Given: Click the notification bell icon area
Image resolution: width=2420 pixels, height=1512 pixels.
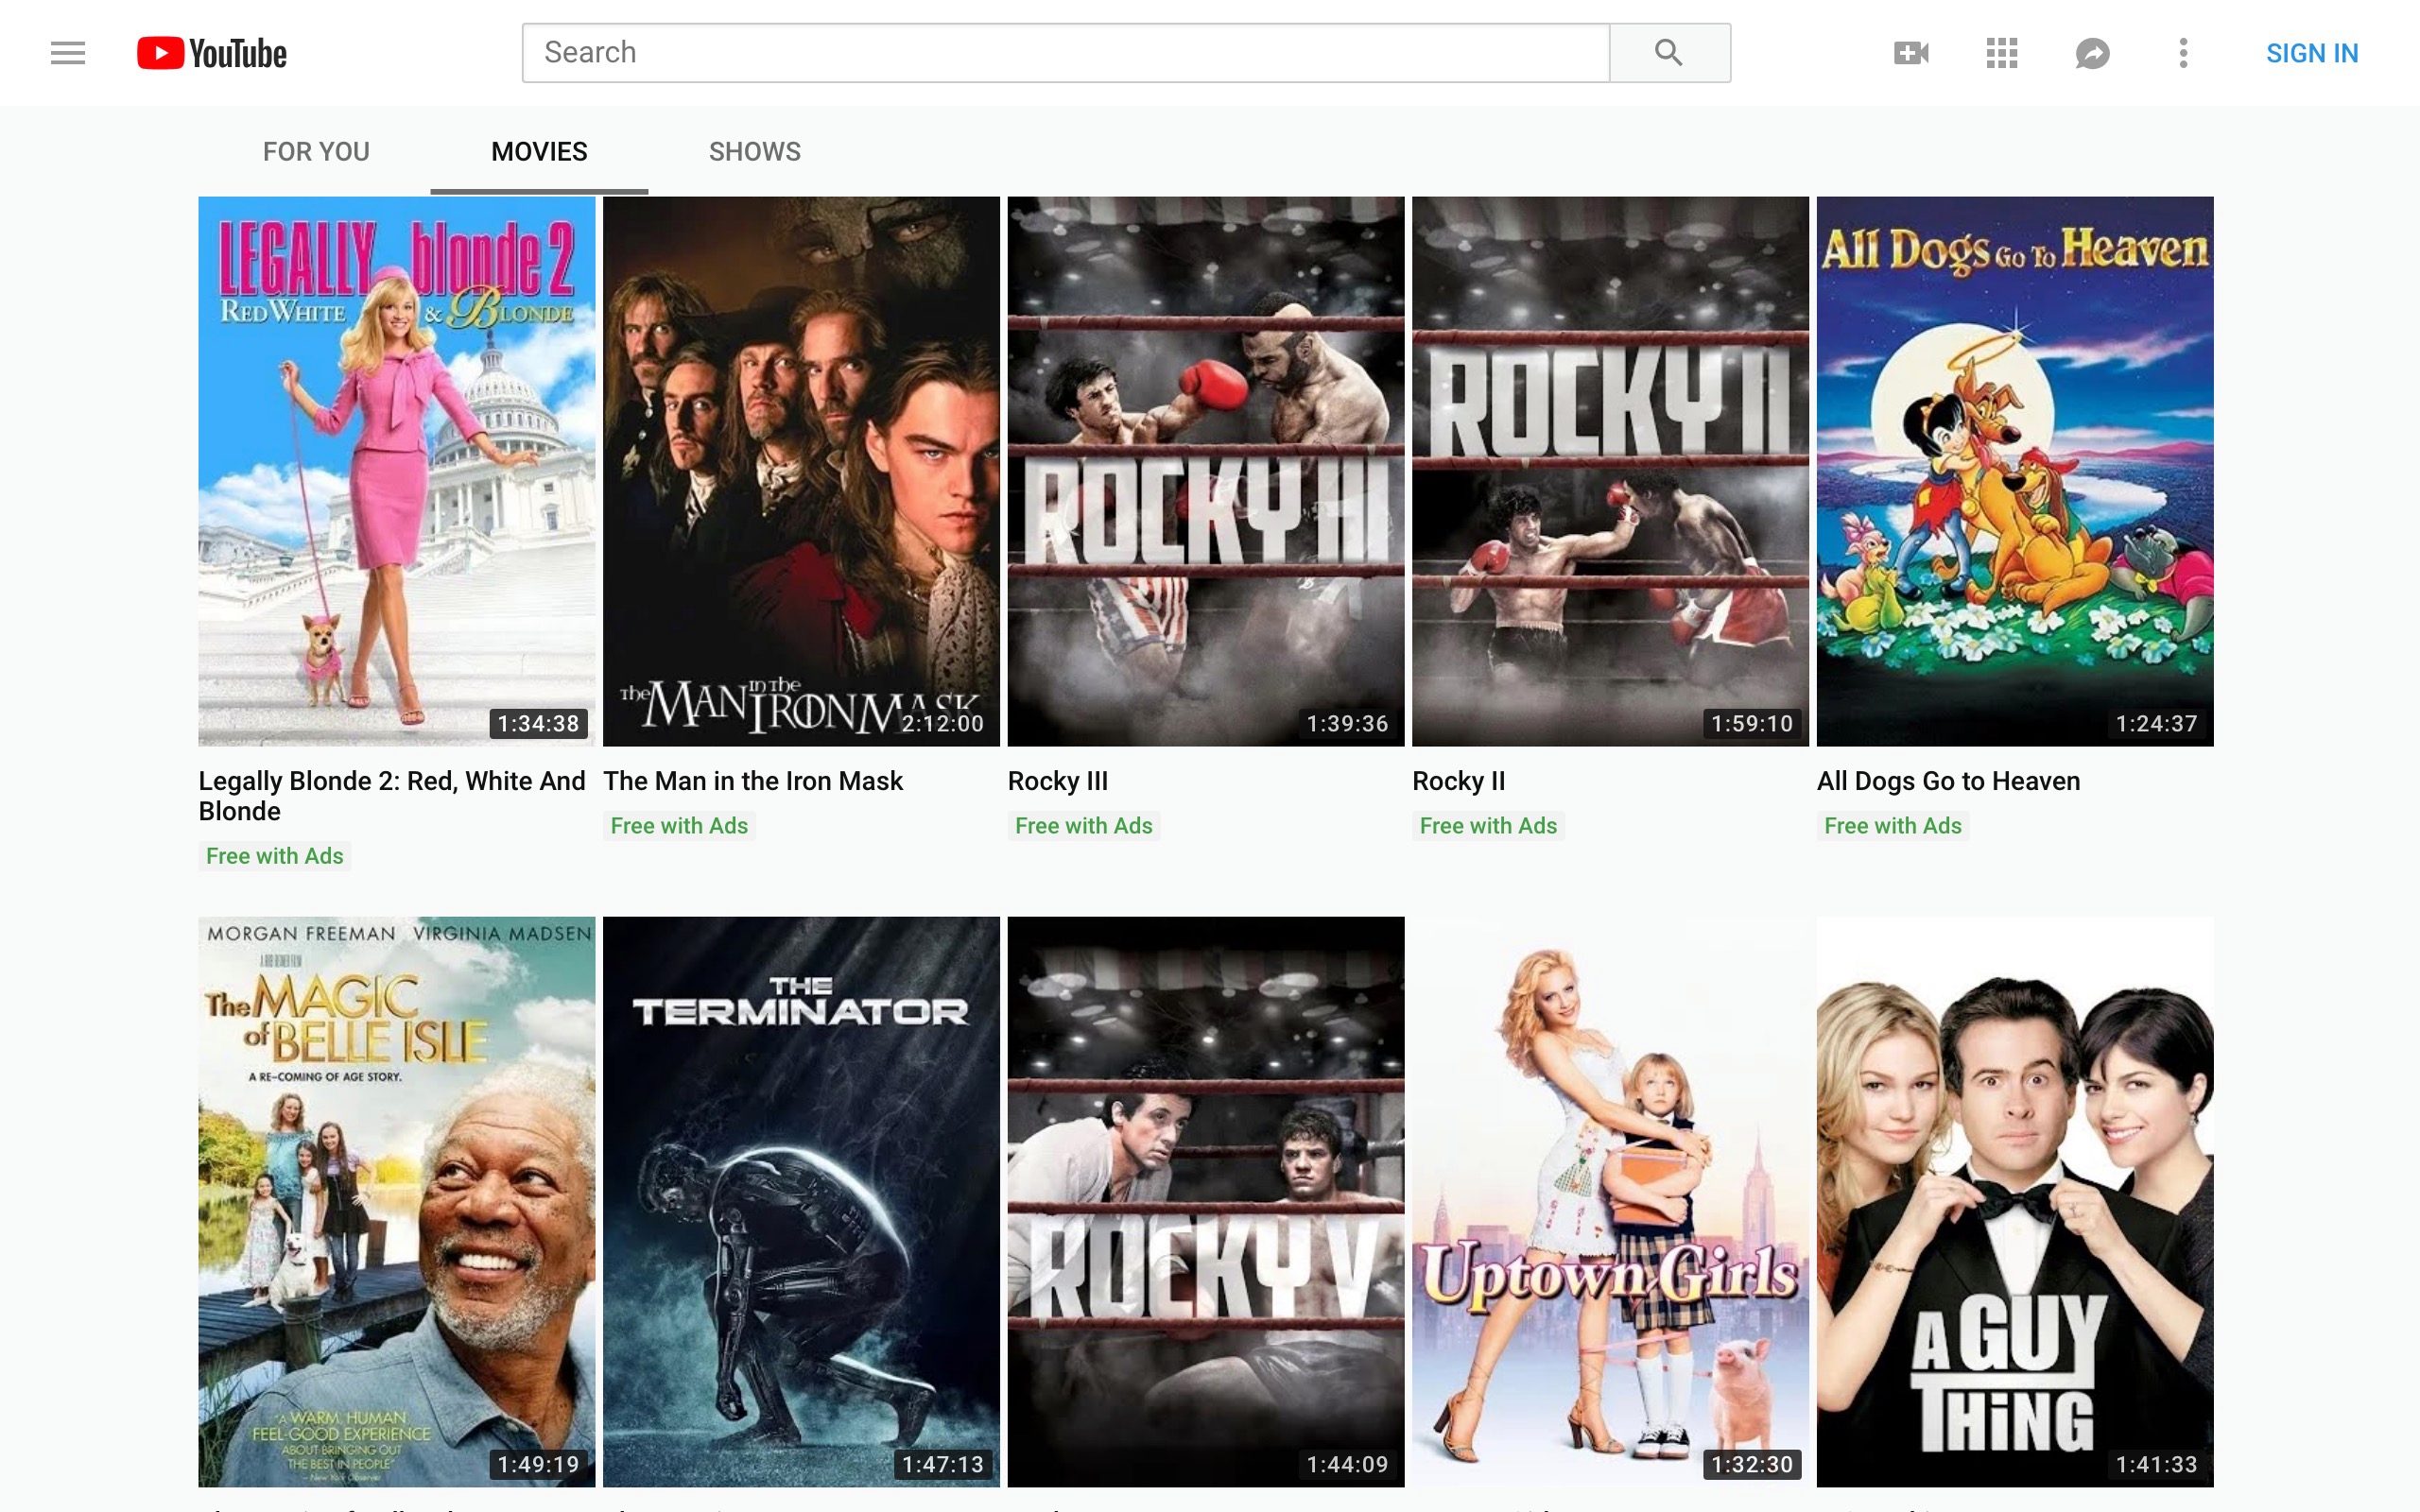Looking at the screenshot, I should point(2091,50).
